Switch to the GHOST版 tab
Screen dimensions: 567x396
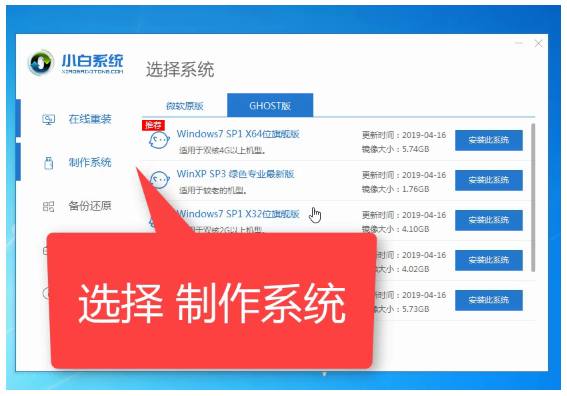click(270, 105)
